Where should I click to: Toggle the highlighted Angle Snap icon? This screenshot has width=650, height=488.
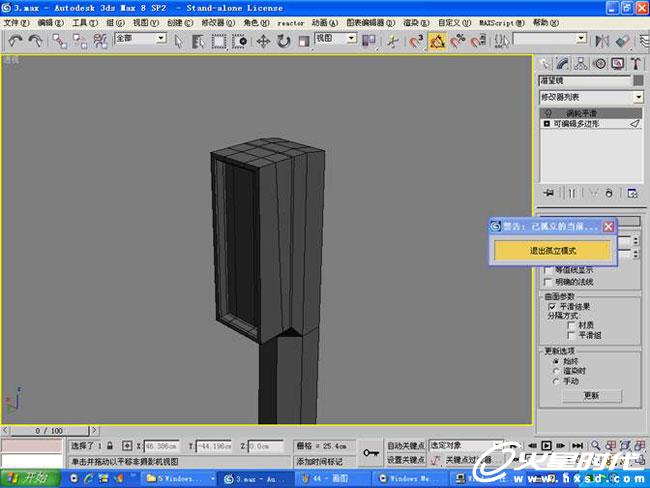(437, 41)
